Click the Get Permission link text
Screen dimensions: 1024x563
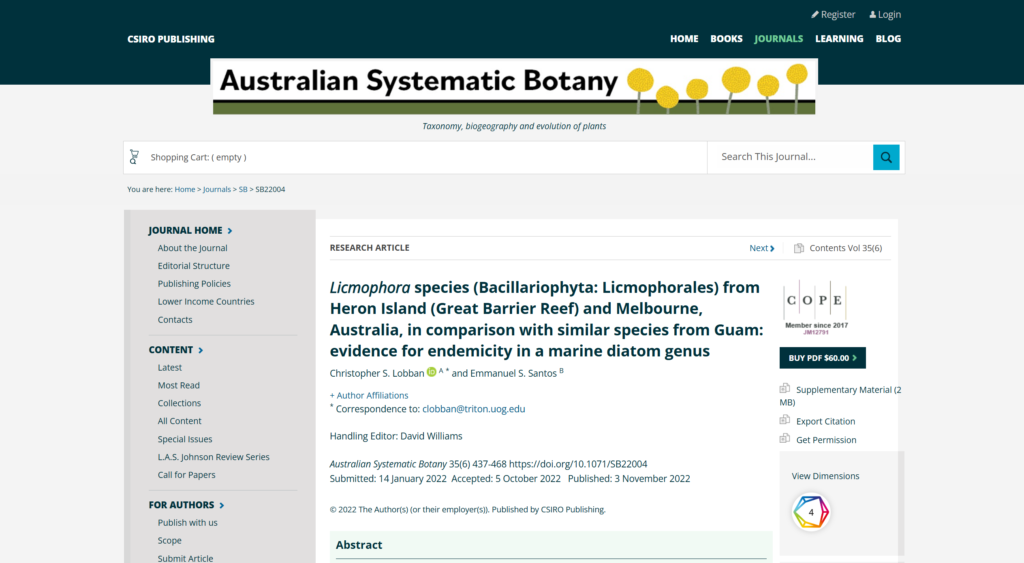coord(826,440)
